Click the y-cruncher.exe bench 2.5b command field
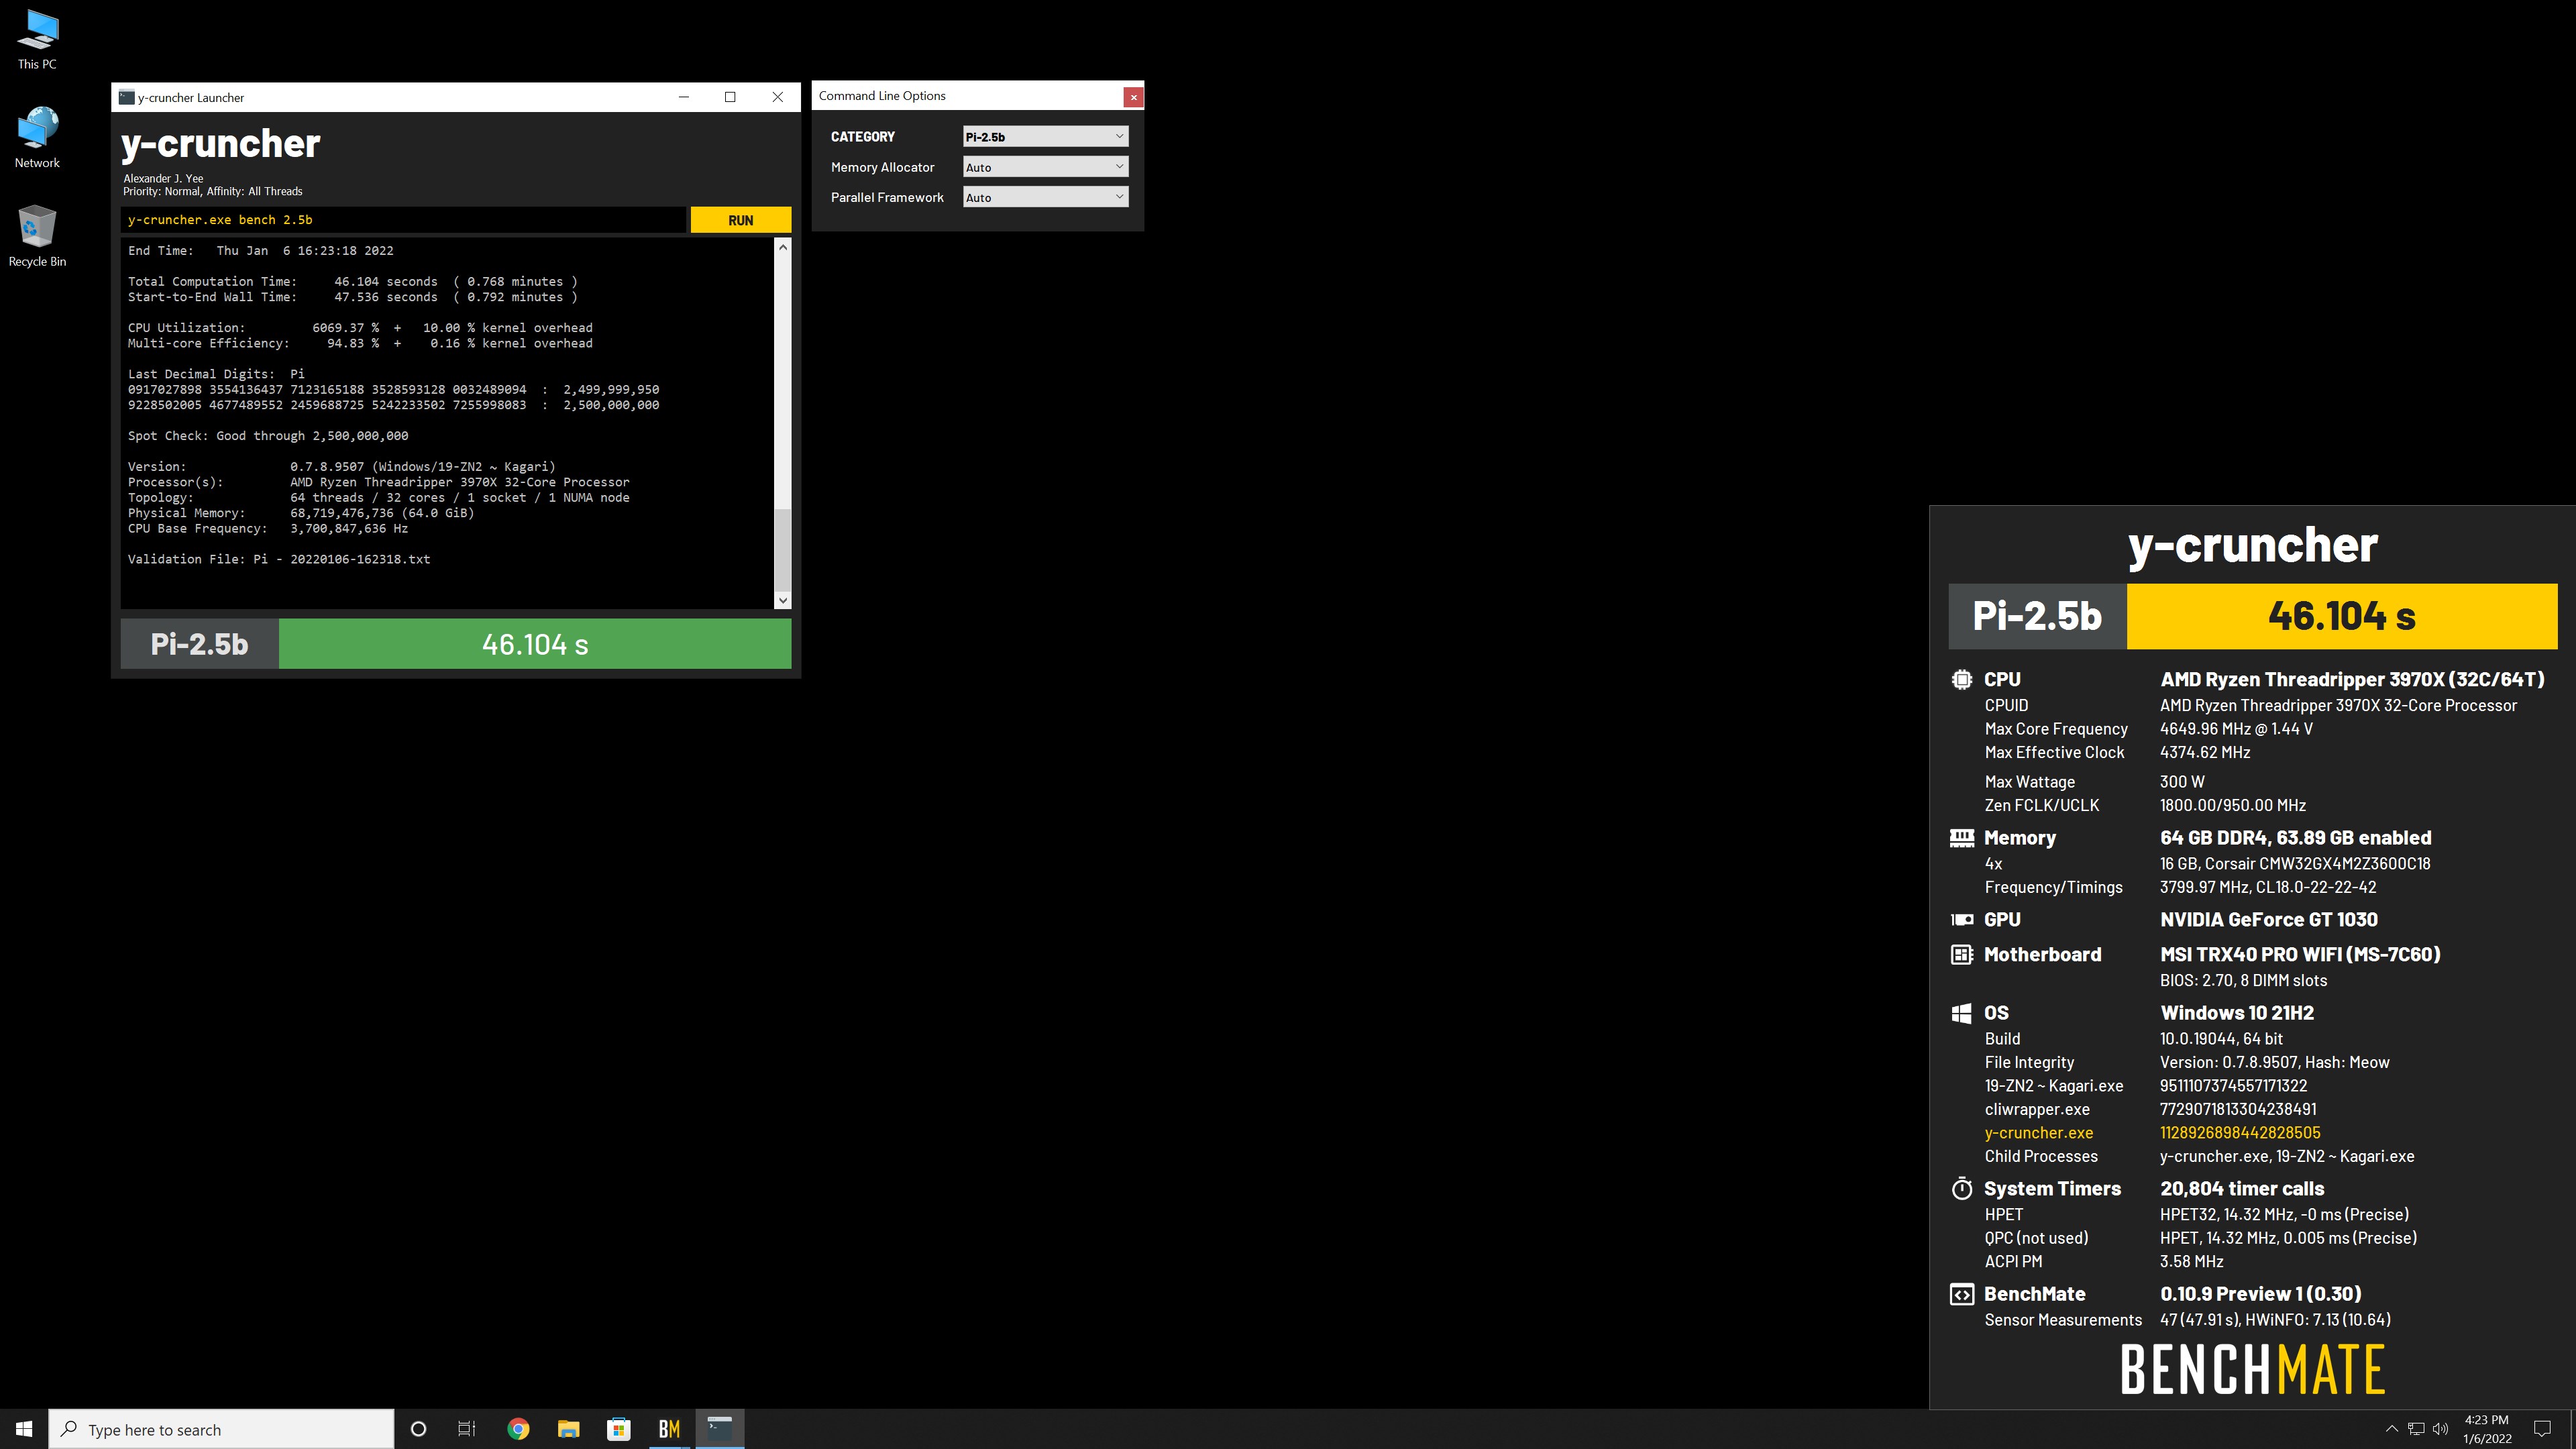Screen dimensions: 2576x1449 (x=404, y=220)
